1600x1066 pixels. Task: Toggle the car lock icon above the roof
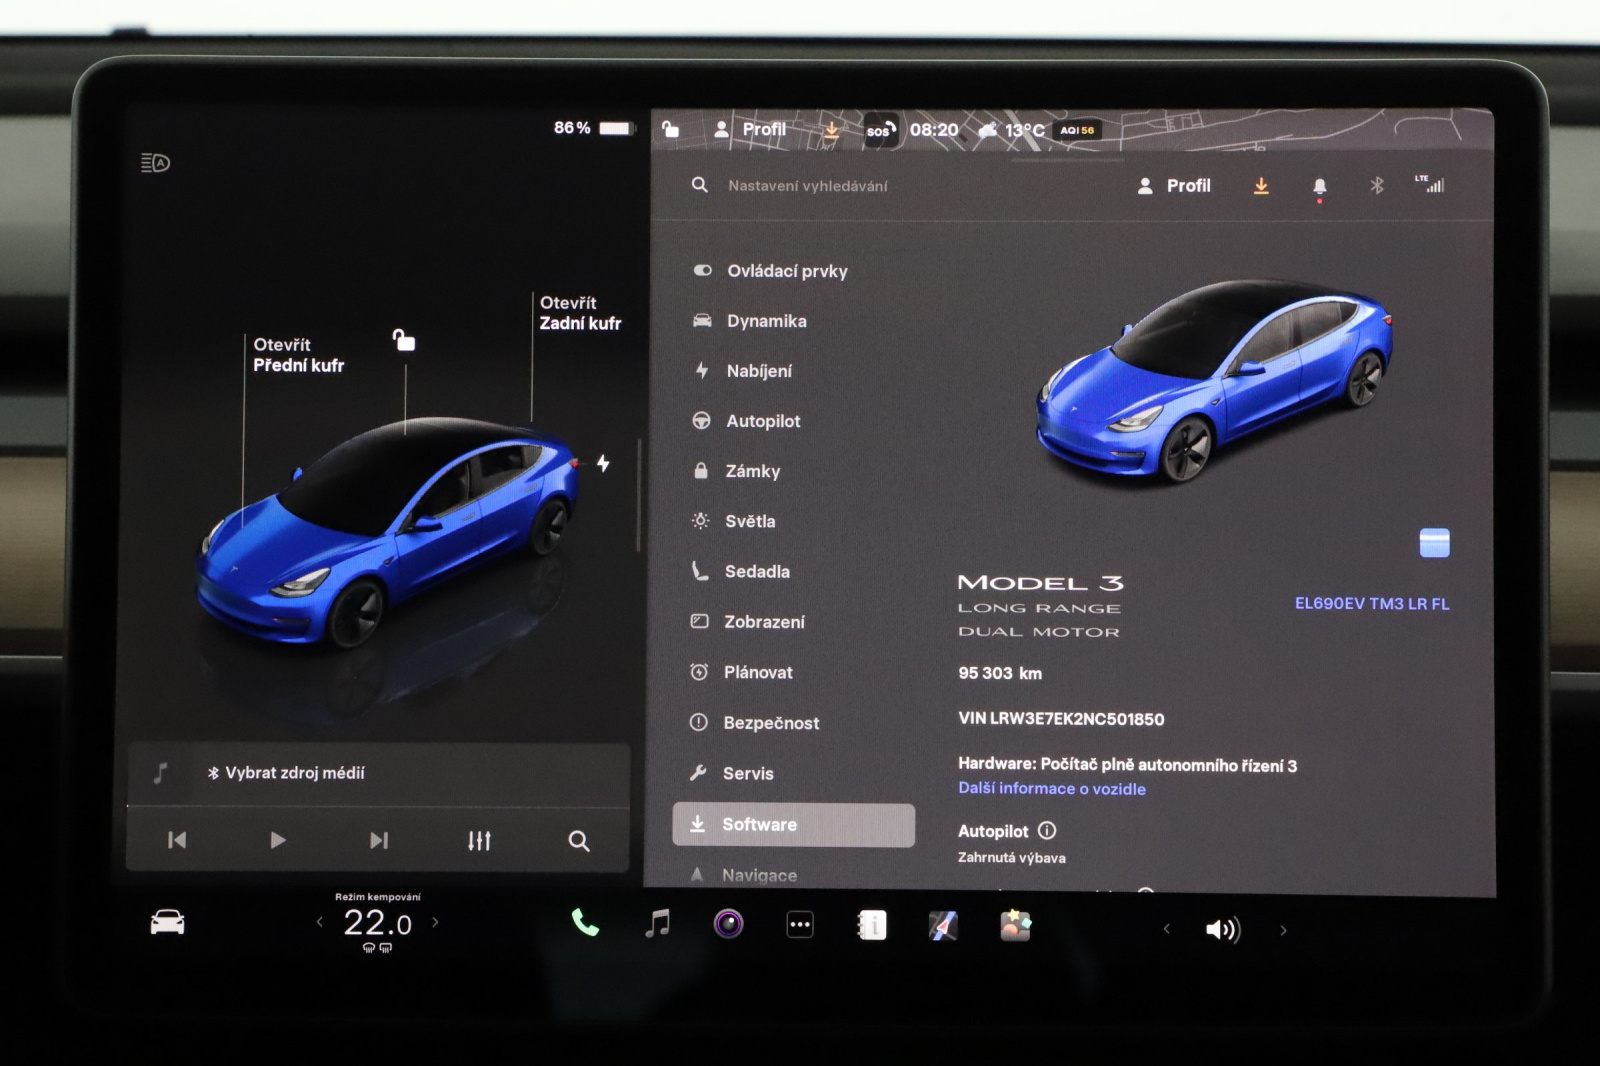pyautogui.click(x=404, y=341)
